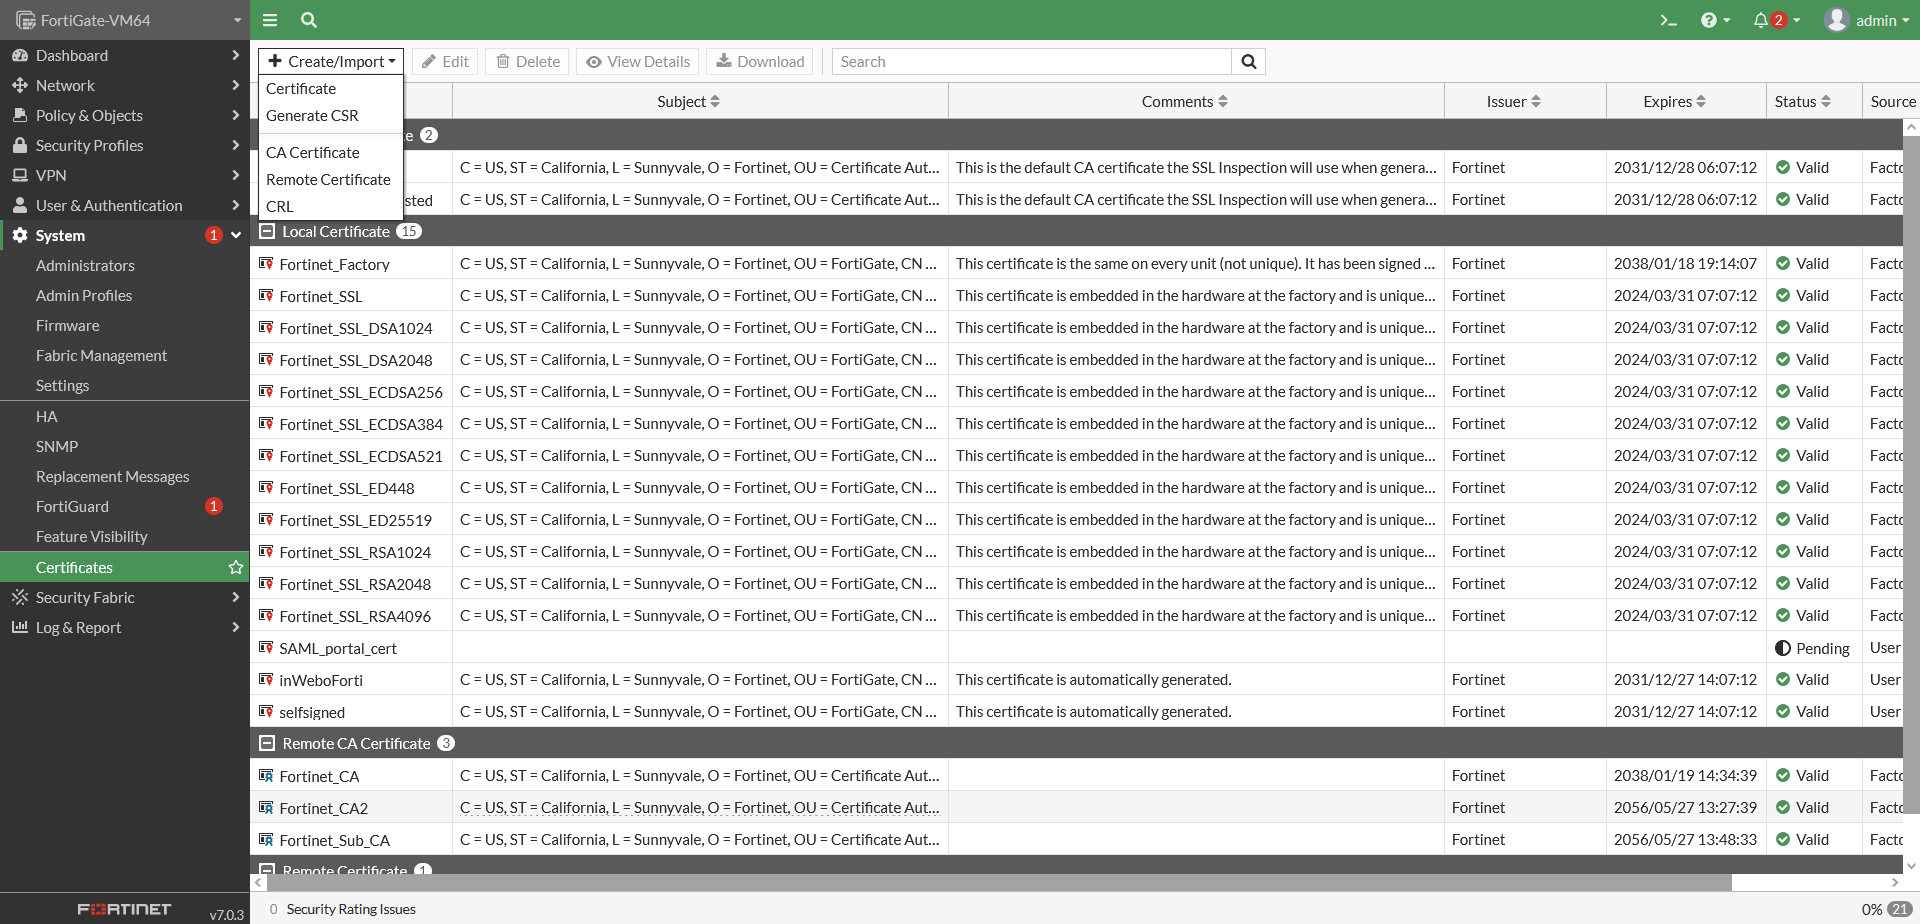Click the View Details button
1920x924 pixels.
click(x=637, y=61)
